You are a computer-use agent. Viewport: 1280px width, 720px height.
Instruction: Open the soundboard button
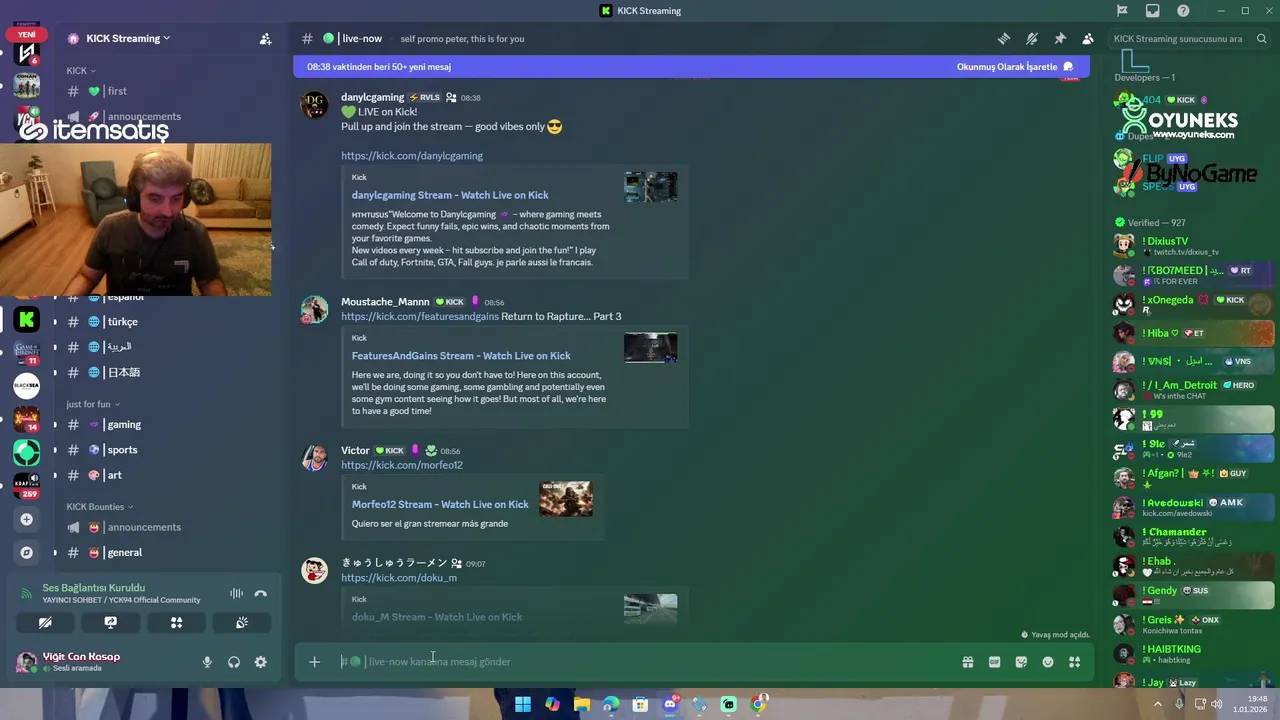click(x=242, y=622)
